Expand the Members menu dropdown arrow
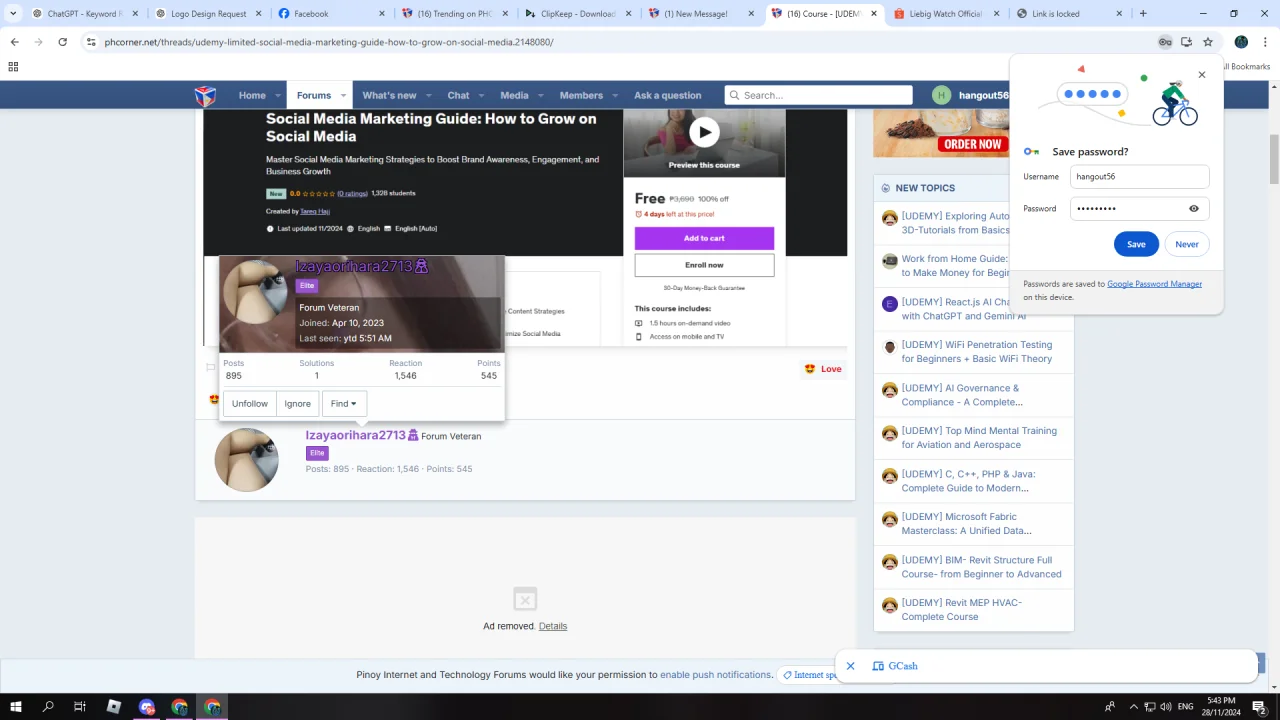 tap(615, 96)
